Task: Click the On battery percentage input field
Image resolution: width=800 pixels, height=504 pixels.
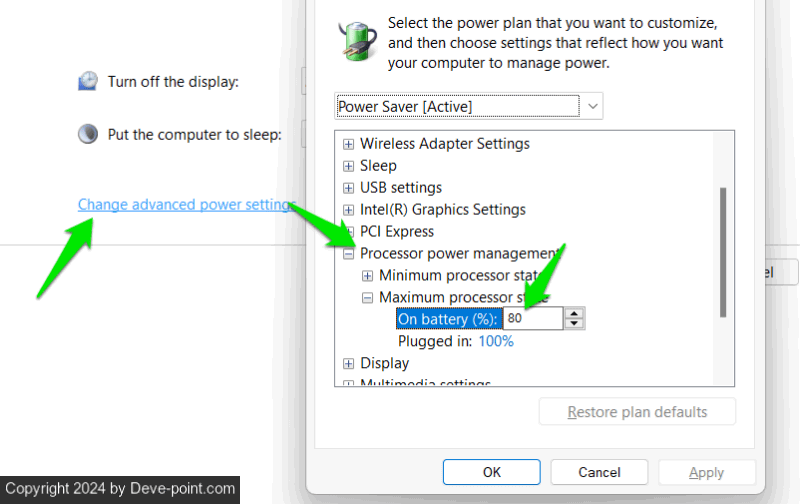Action: click(x=532, y=319)
